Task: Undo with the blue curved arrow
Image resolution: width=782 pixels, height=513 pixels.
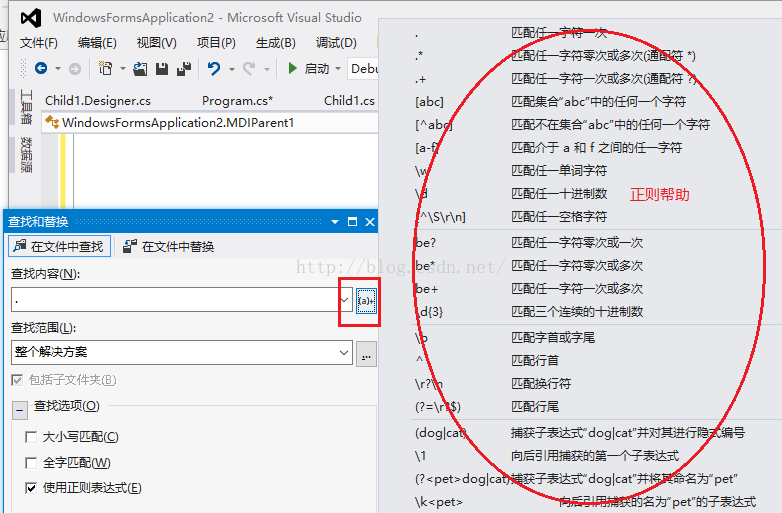Action: click(214, 68)
